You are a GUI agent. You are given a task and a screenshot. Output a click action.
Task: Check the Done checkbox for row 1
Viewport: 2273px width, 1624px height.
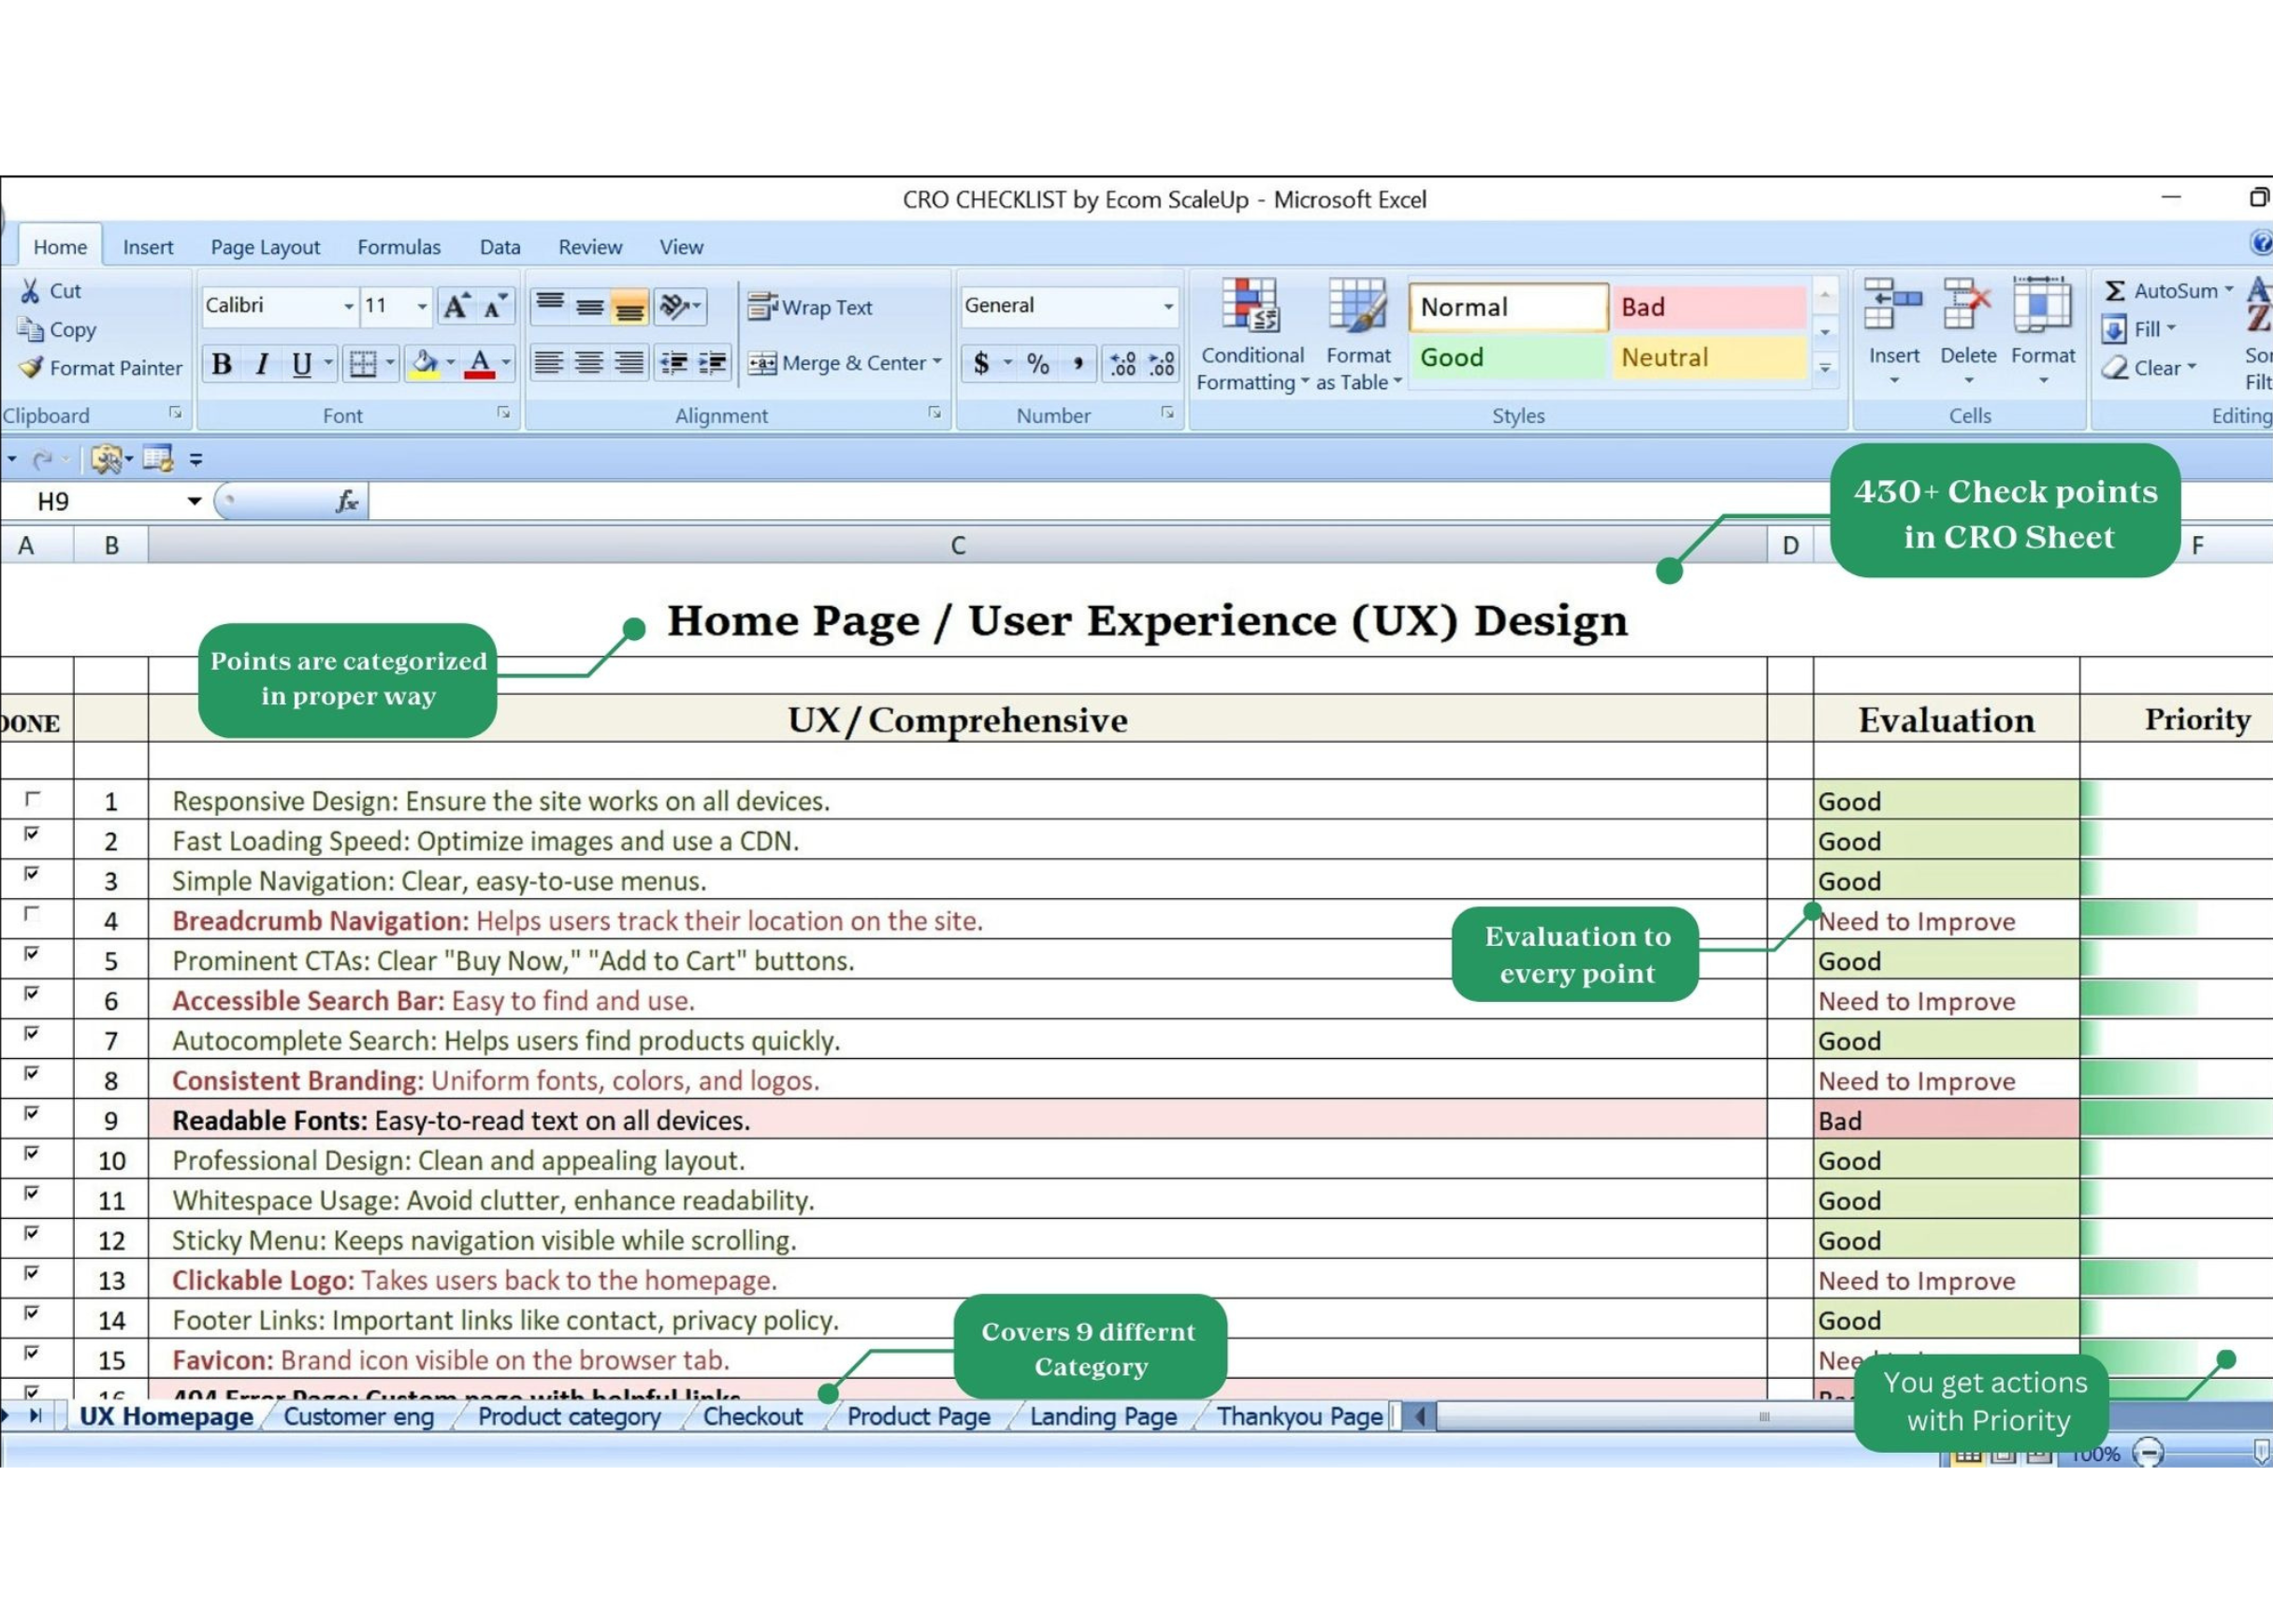click(x=33, y=798)
